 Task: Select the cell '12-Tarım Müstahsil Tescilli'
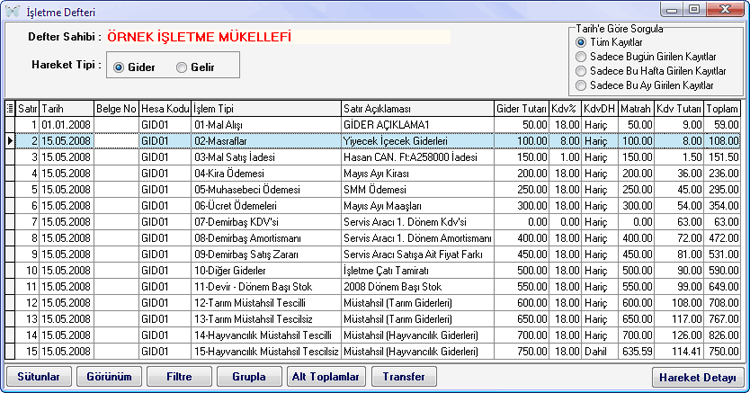point(266,303)
